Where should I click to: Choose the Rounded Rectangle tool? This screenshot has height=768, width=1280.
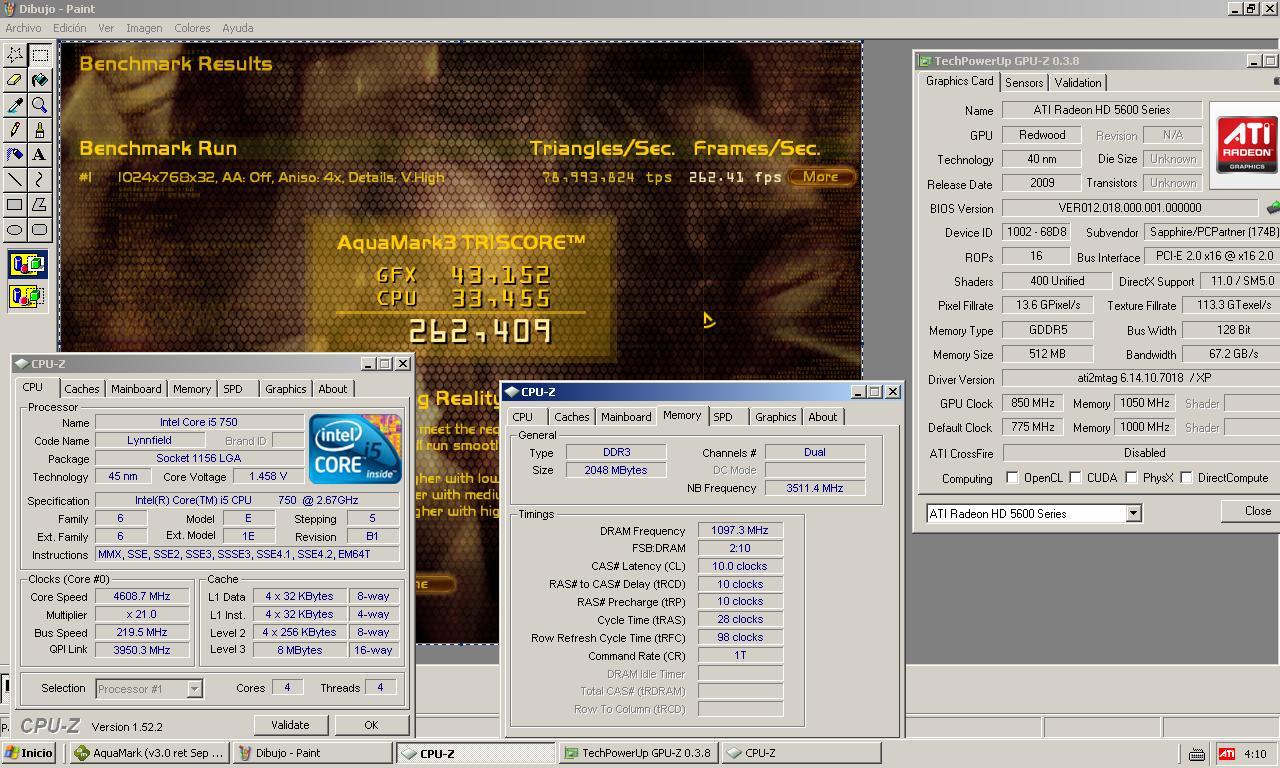pyautogui.click(x=40, y=230)
